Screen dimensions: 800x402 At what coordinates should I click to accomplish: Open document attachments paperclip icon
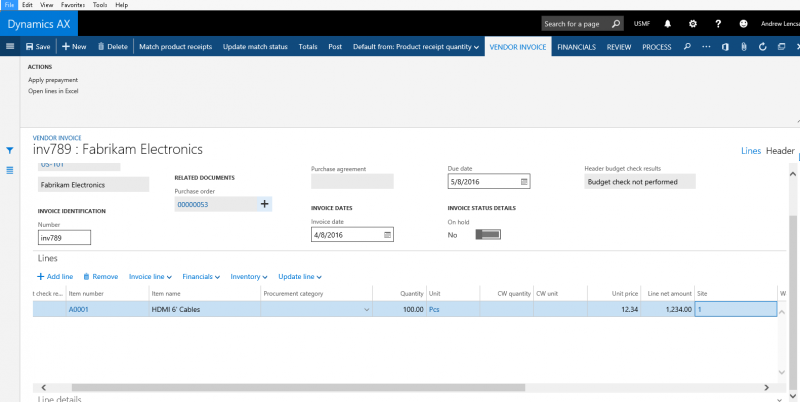744,46
